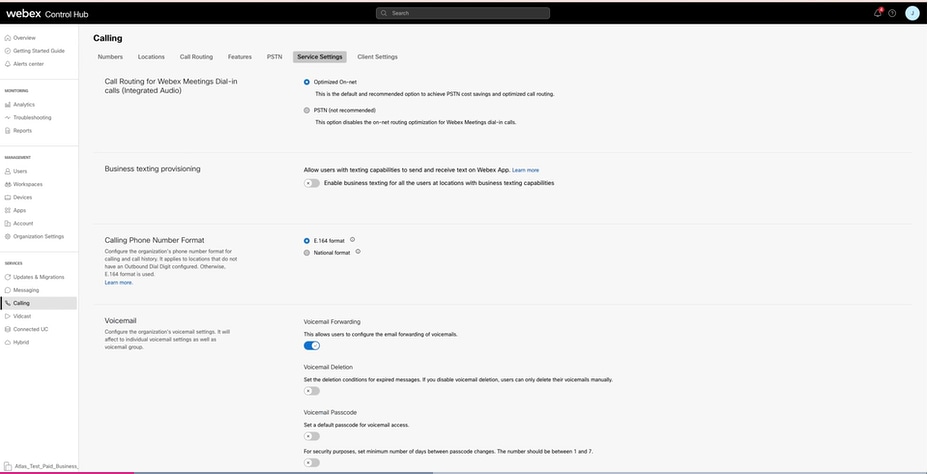Enable the Voicemail Deletion toggle
The width and height of the screenshot is (928, 474).
(x=311, y=391)
